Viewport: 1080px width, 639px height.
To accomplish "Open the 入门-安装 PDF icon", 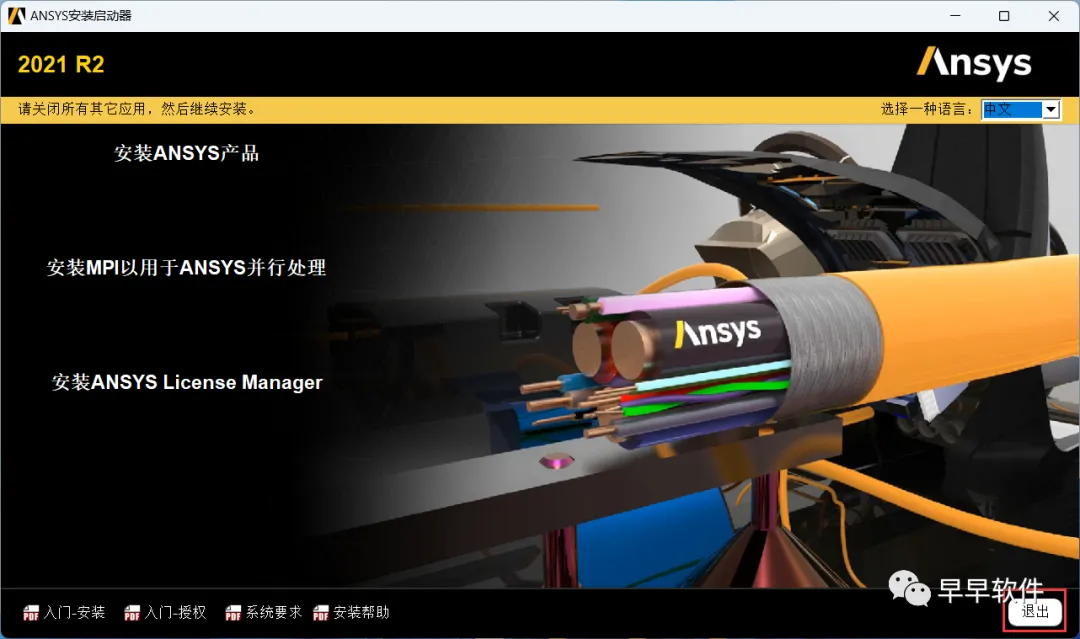I will point(31,612).
